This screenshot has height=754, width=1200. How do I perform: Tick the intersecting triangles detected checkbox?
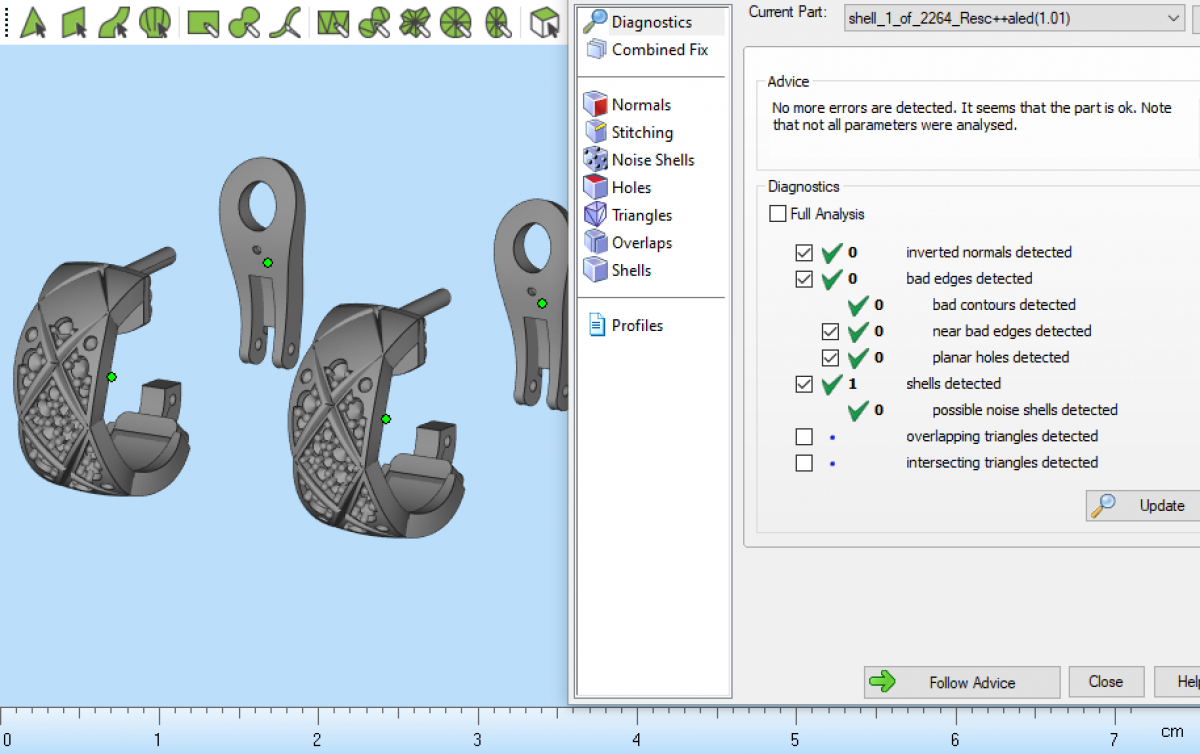[804, 463]
